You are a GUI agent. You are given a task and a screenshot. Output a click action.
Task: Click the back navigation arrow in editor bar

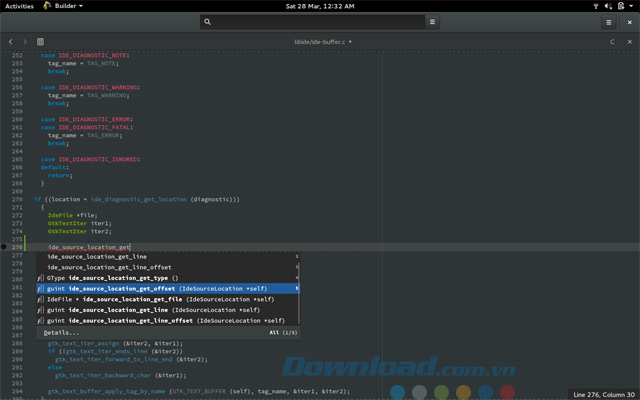[10, 42]
